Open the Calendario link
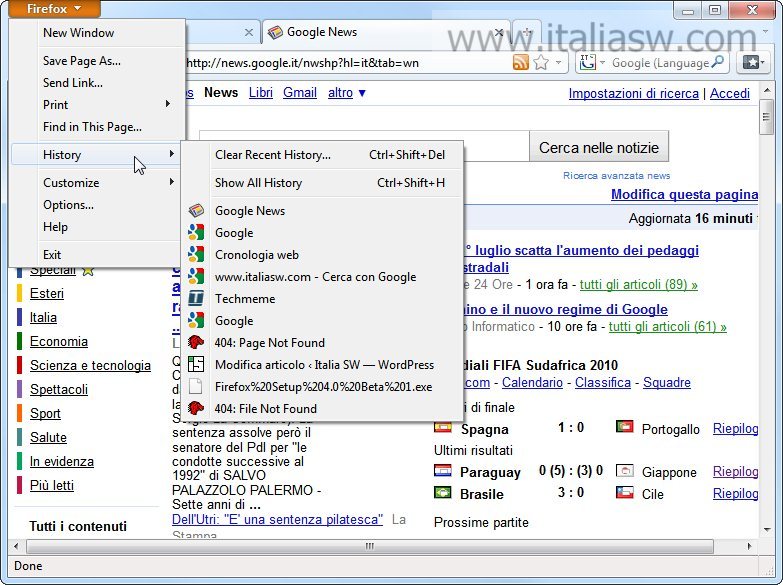 point(532,382)
